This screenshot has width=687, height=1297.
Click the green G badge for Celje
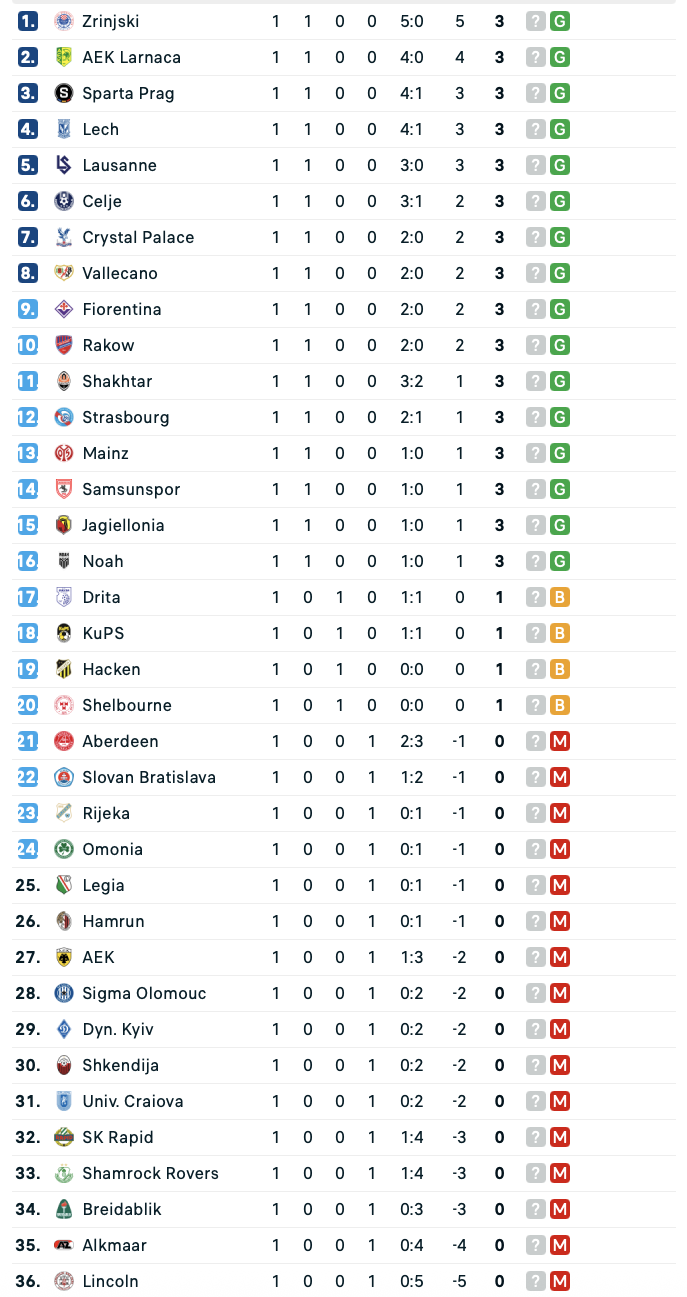(x=560, y=201)
